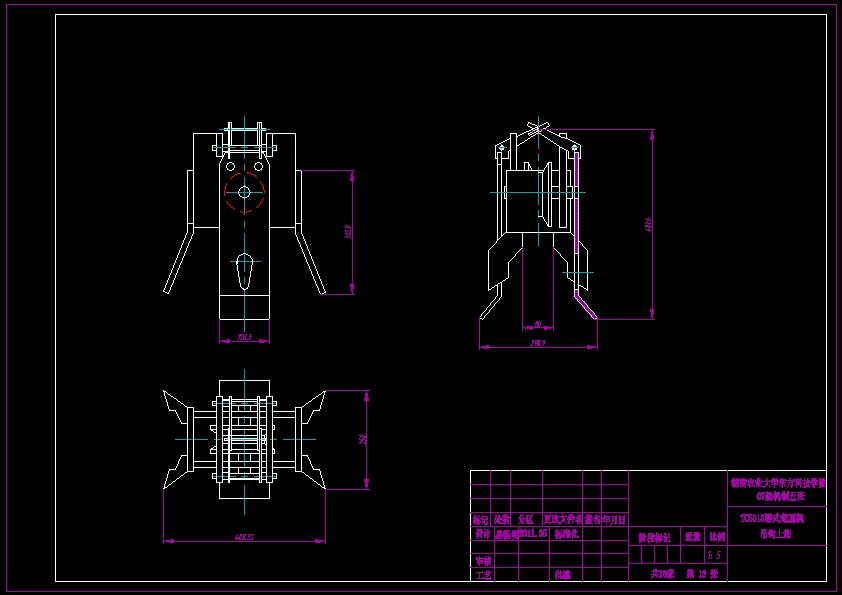Image resolution: width=842 pixels, height=595 pixels.
Task: Select the 07级机制五班 class text
Action: point(780,496)
